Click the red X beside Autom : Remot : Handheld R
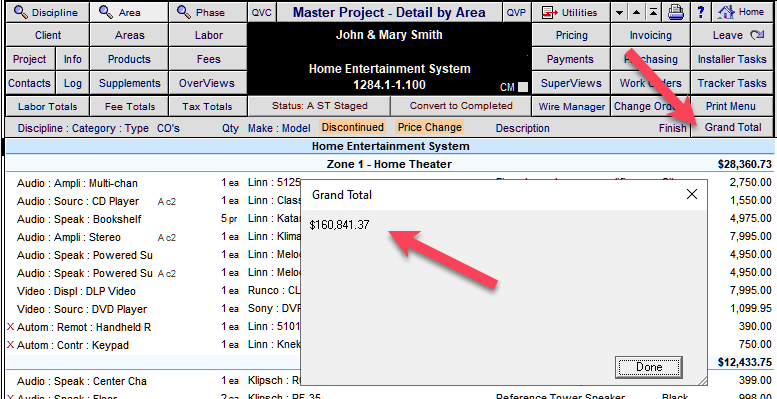777x399 pixels. (10, 327)
